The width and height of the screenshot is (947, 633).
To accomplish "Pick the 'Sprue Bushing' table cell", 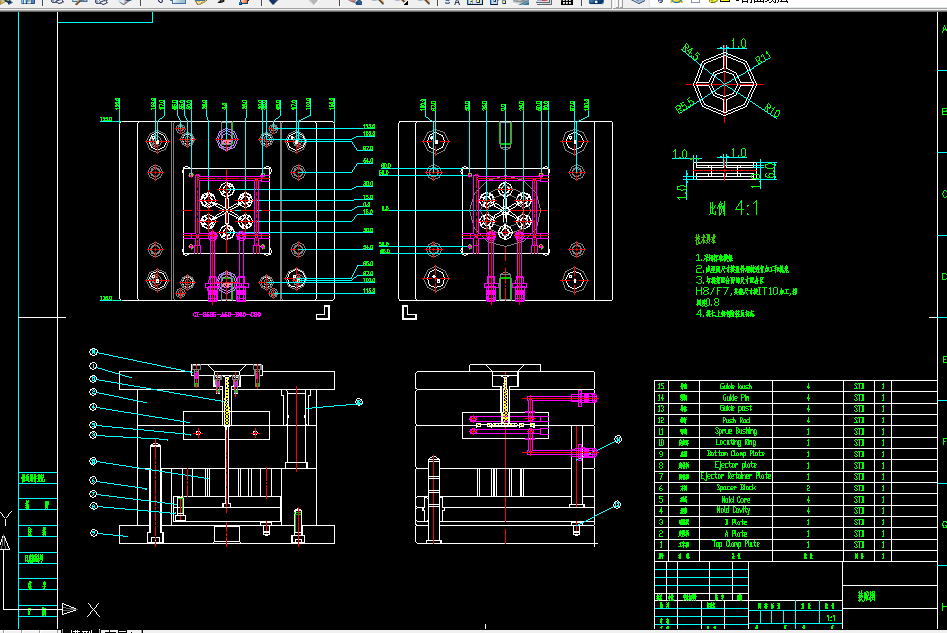I will (x=736, y=431).
